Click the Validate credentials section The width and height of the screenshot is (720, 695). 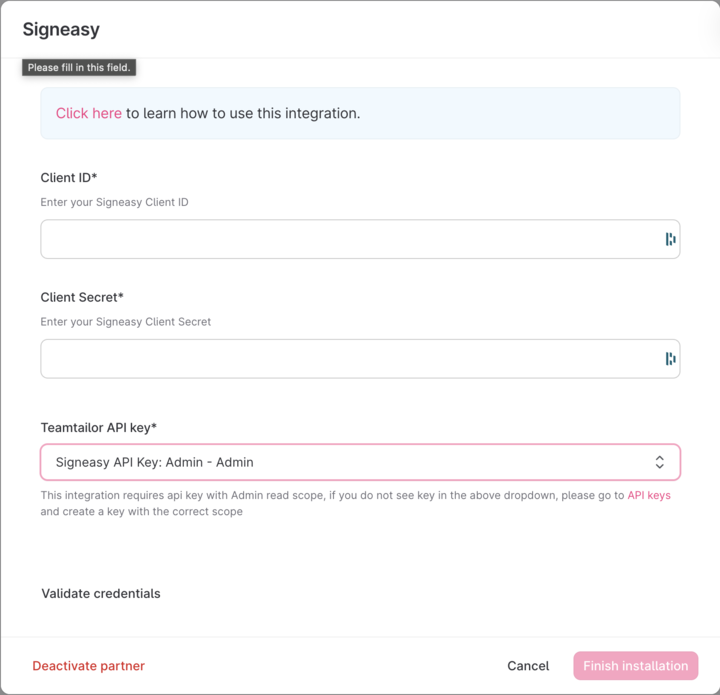point(101,594)
